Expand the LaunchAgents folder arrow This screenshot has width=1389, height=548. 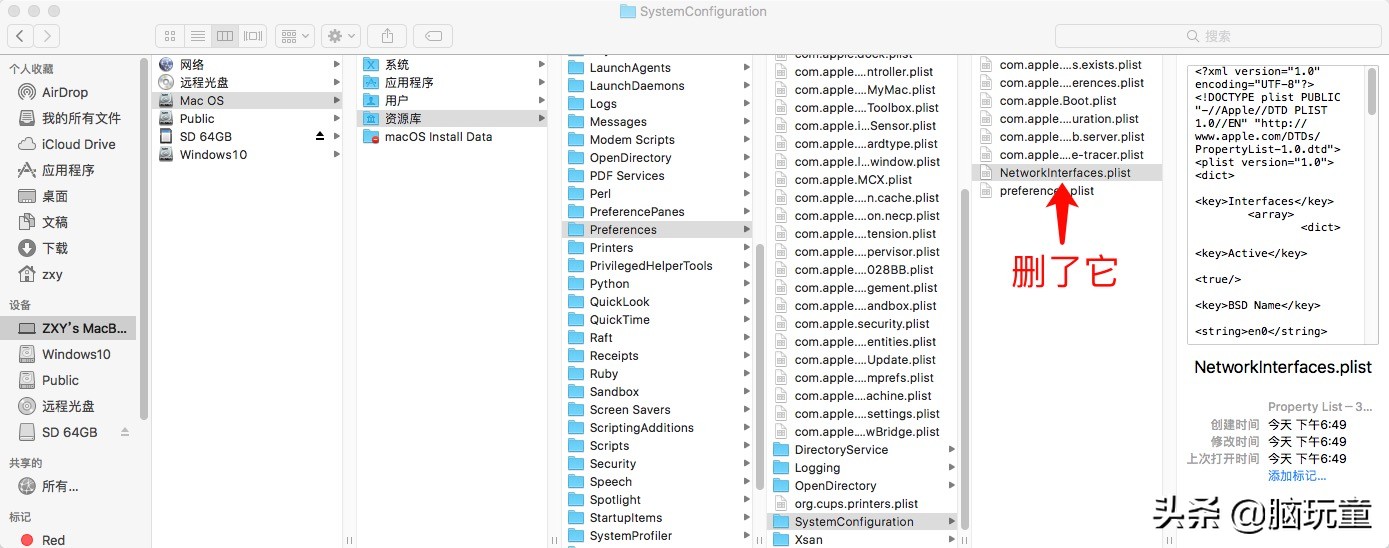pos(747,68)
